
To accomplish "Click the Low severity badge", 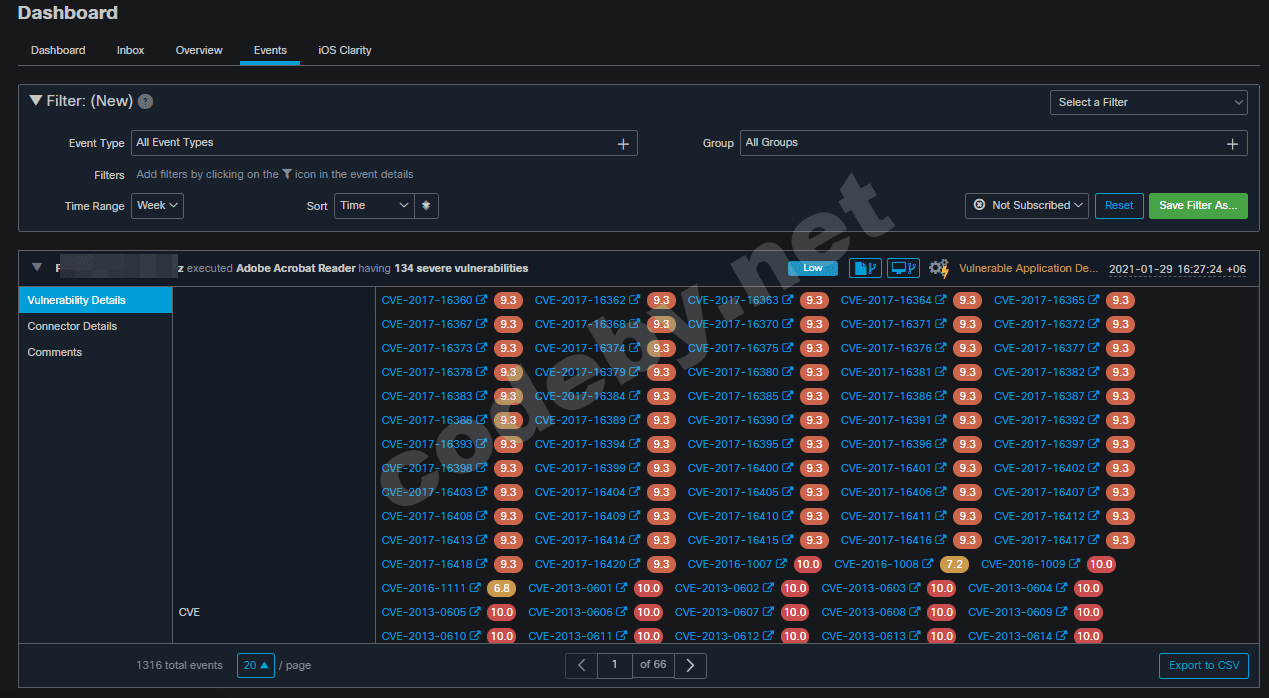I will (x=812, y=268).
